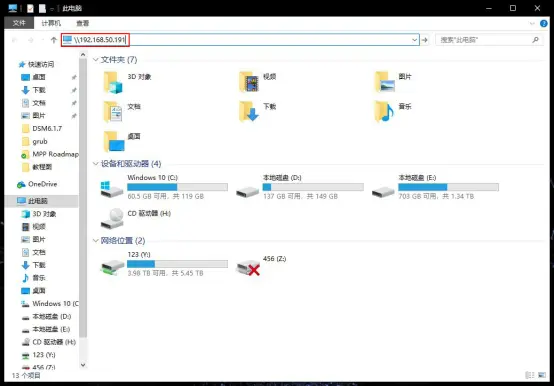
Task: Open quick access toolbar customize dropdown
Action: click(52, 8)
